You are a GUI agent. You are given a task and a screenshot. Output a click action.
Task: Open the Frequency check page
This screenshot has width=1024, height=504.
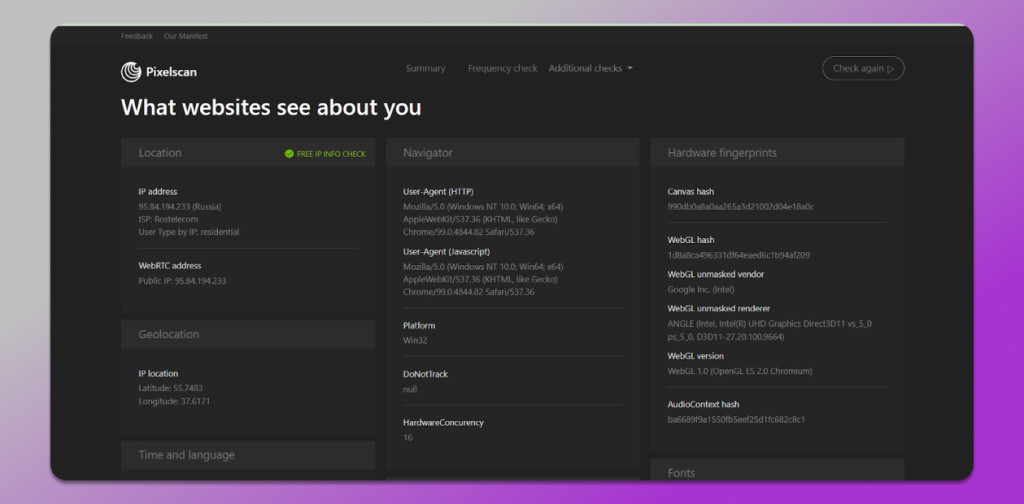[502, 69]
